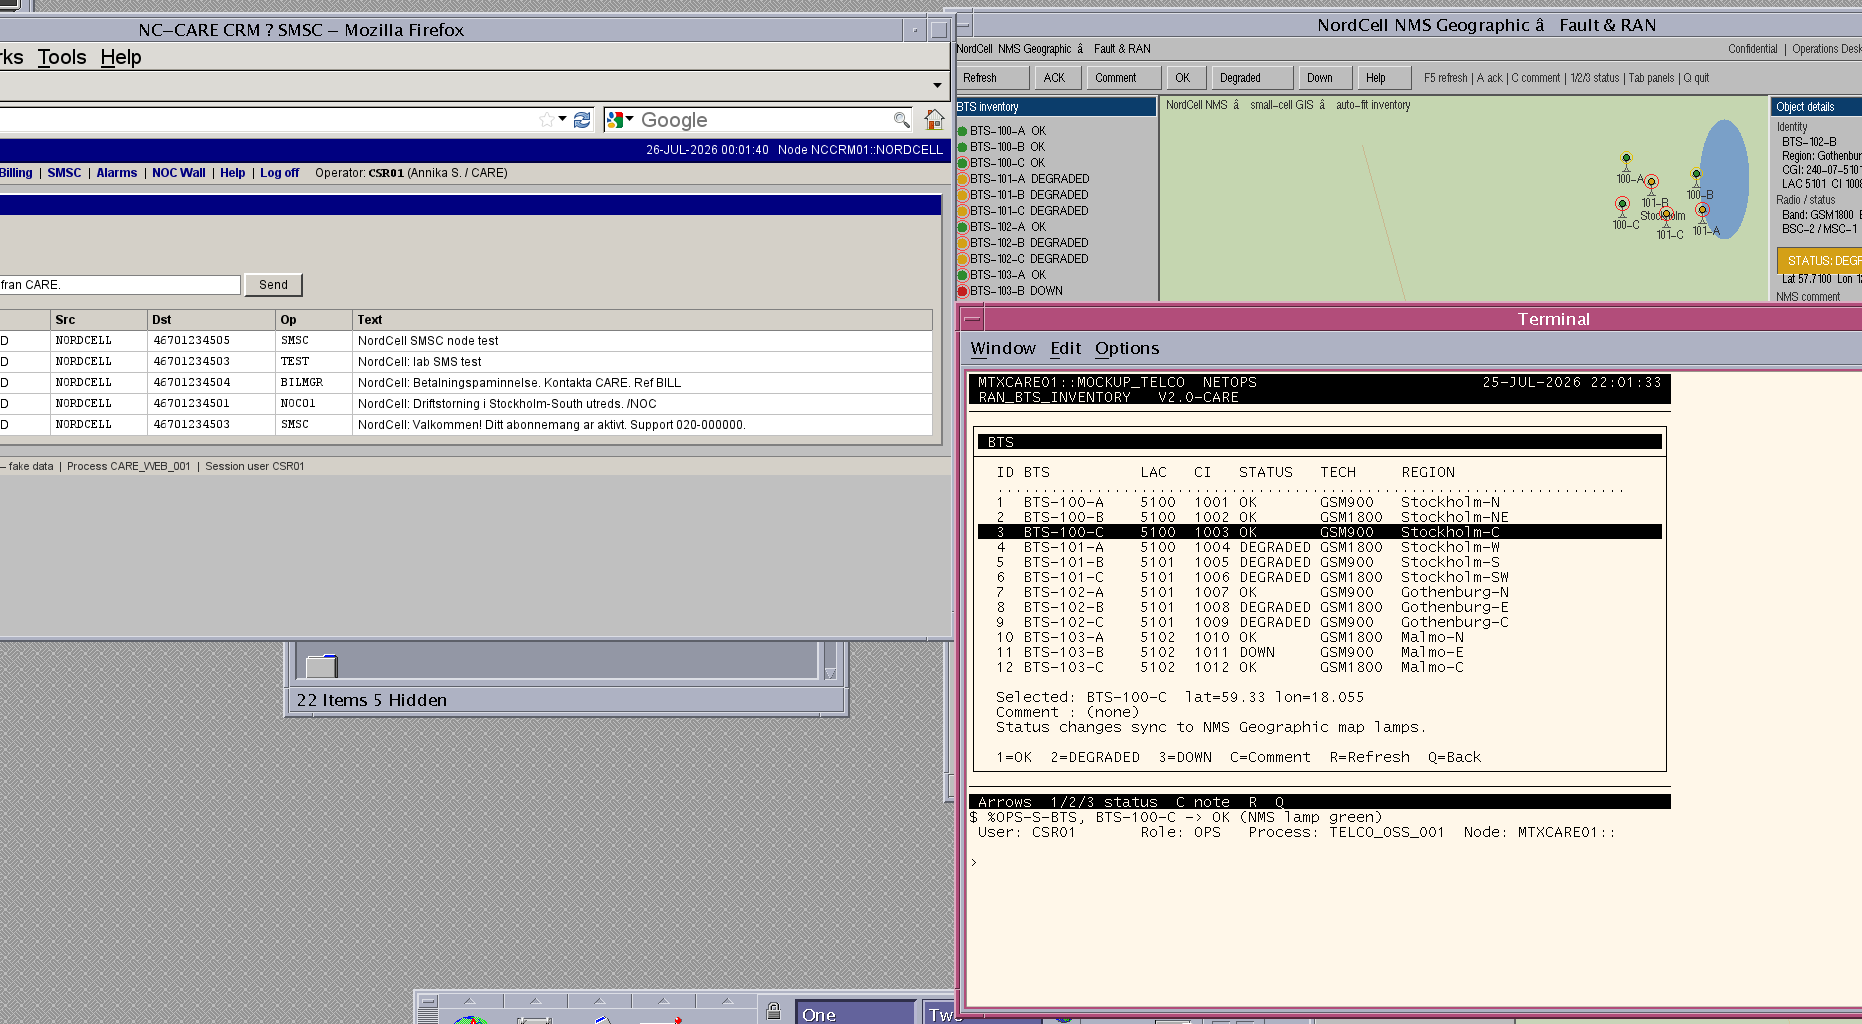This screenshot has height=1024, width=1862.
Task: Click the Text column header
Action: tap(642, 320)
